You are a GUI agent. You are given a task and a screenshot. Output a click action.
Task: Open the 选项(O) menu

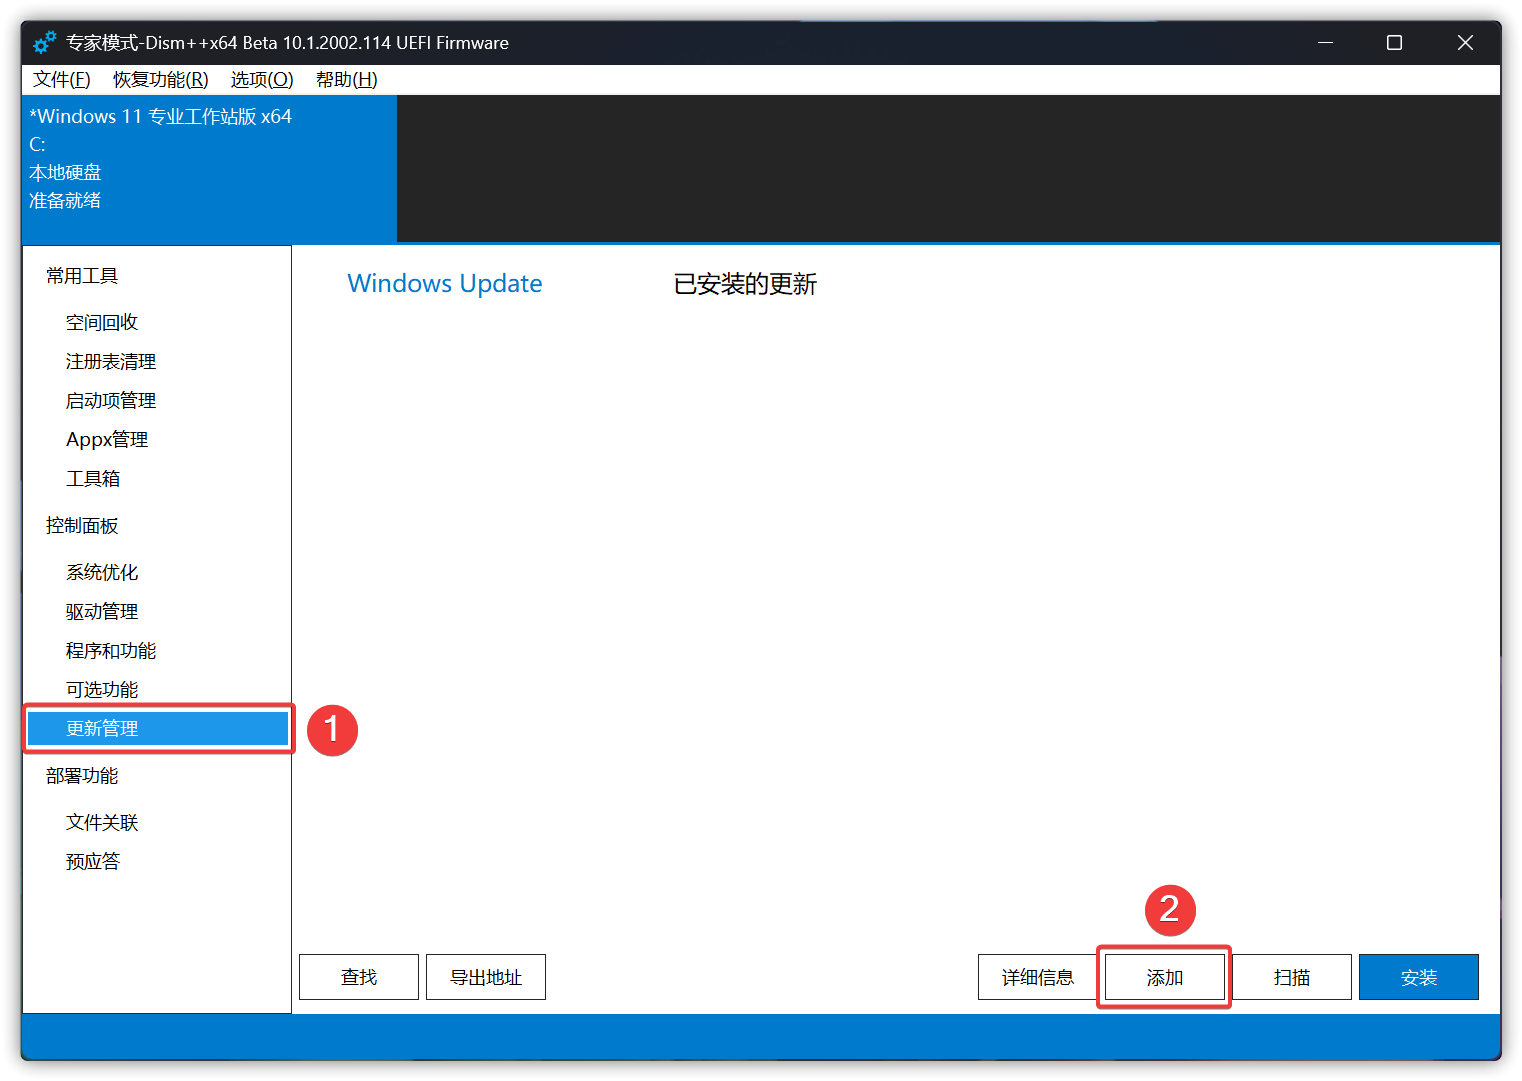pos(262,80)
